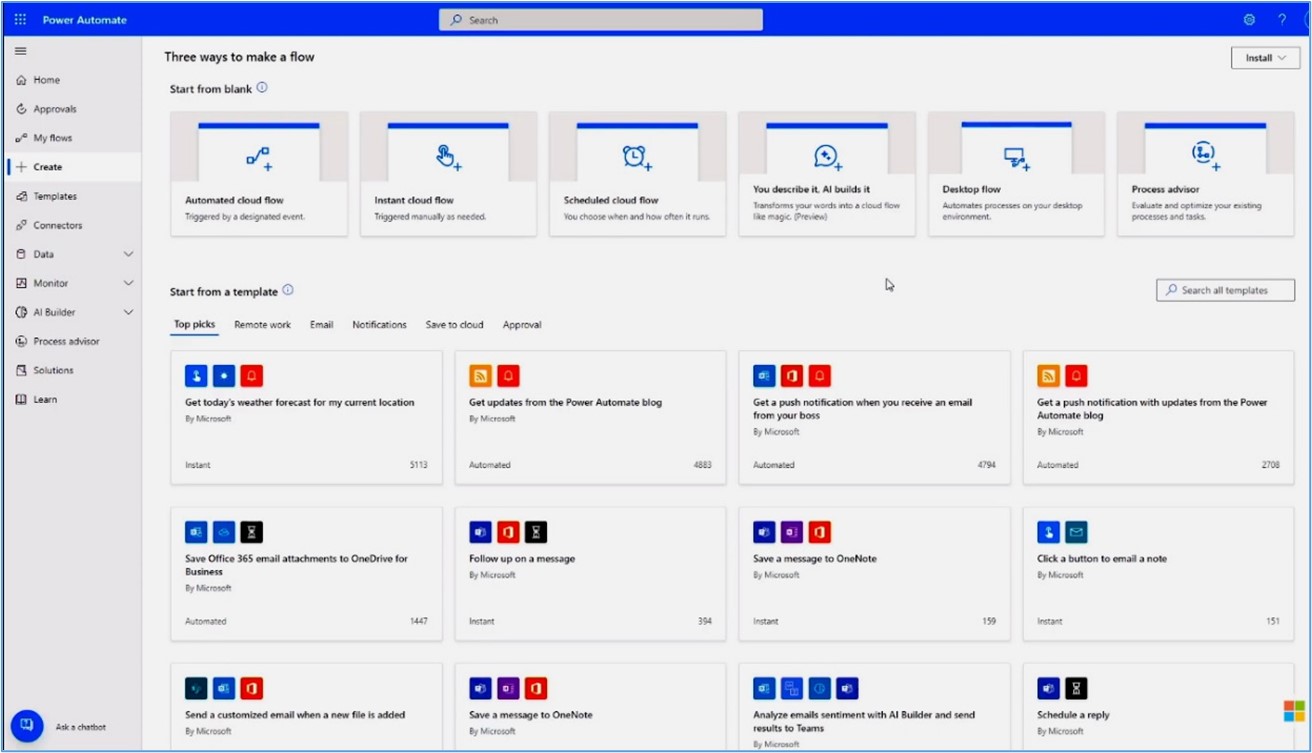Click the Approvals sidebar icon
1312x753 pixels.
21,109
